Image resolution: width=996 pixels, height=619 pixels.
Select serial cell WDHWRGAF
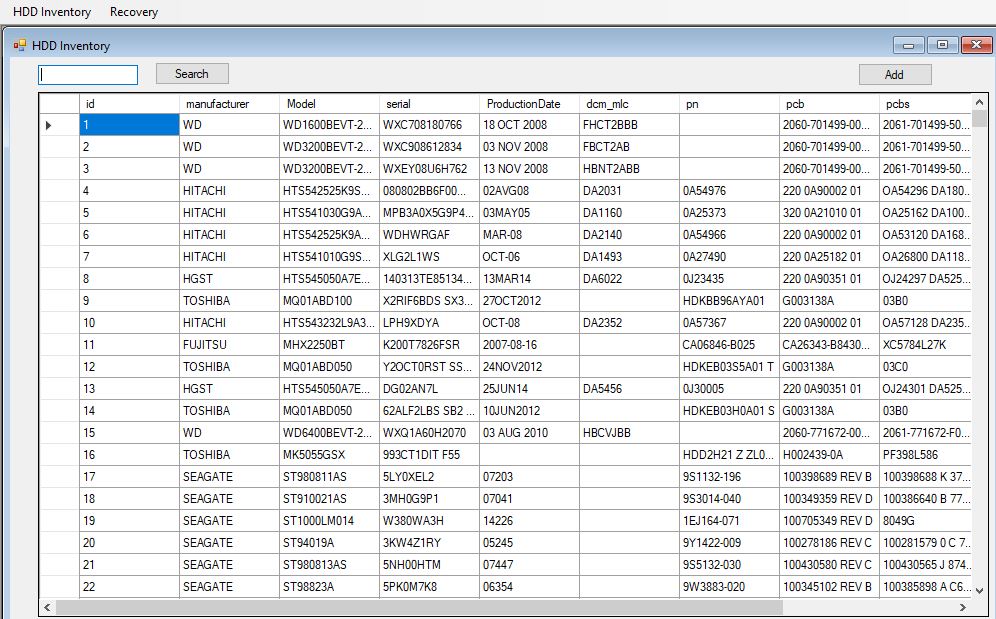pyautogui.click(x=429, y=235)
